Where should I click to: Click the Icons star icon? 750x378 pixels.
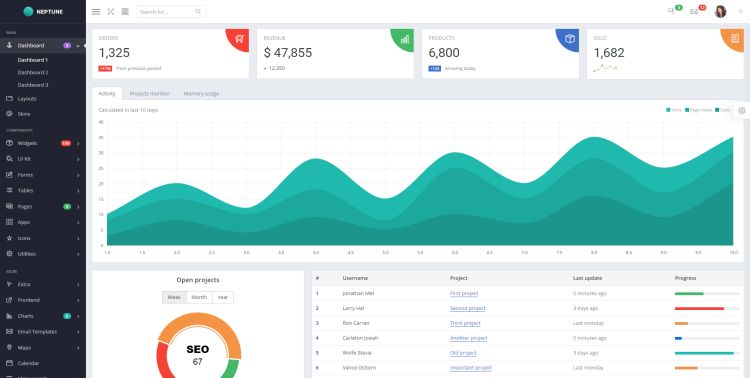[x=9, y=238]
